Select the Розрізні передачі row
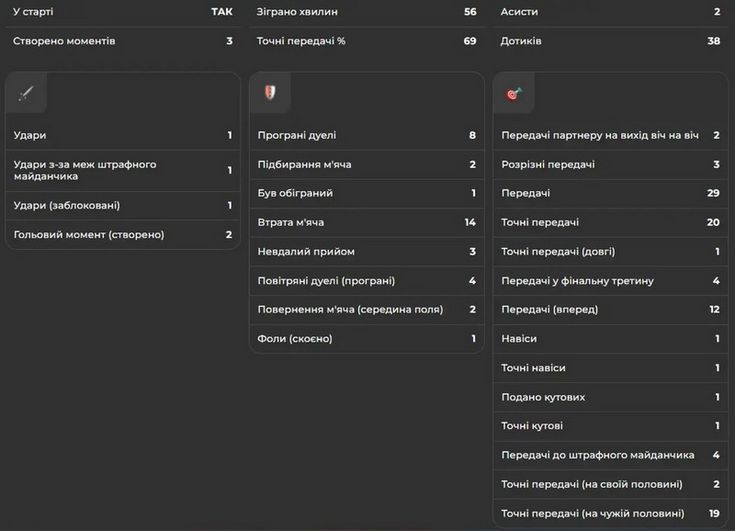 point(610,165)
